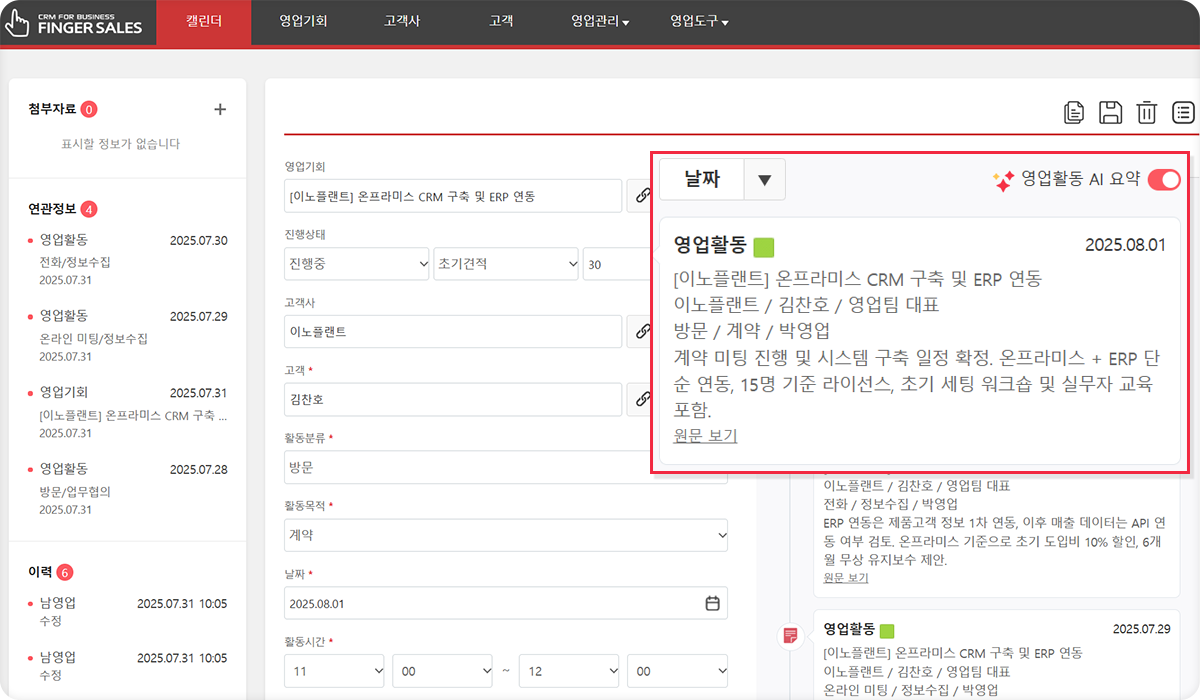1200x700 pixels.
Task: Open 원문 보기 in the 2025.08.01 card
Action: coord(706,435)
